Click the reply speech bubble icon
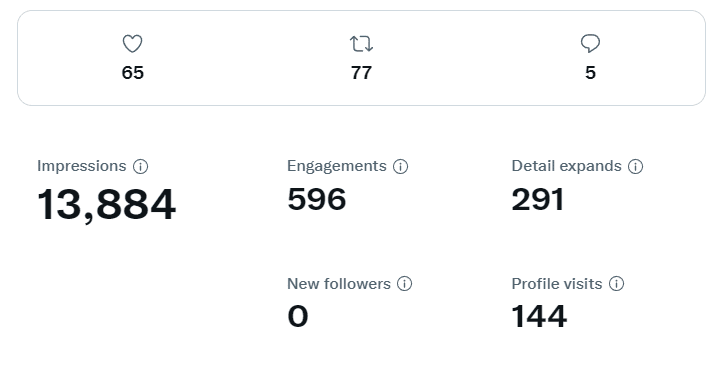720x382 pixels. [590, 44]
